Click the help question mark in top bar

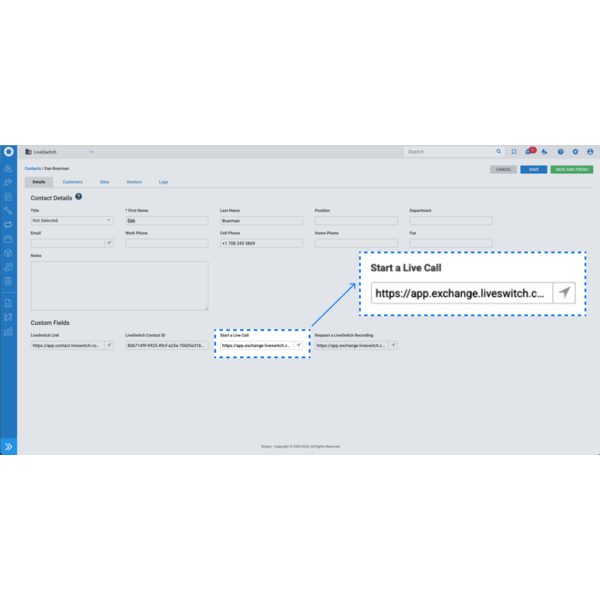(x=560, y=152)
